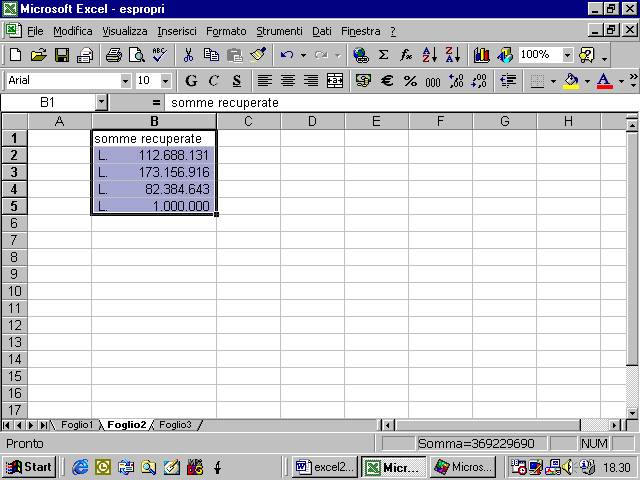Image resolution: width=640 pixels, height=480 pixels.
Task: Merge and center selected cells
Action: tap(335, 80)
